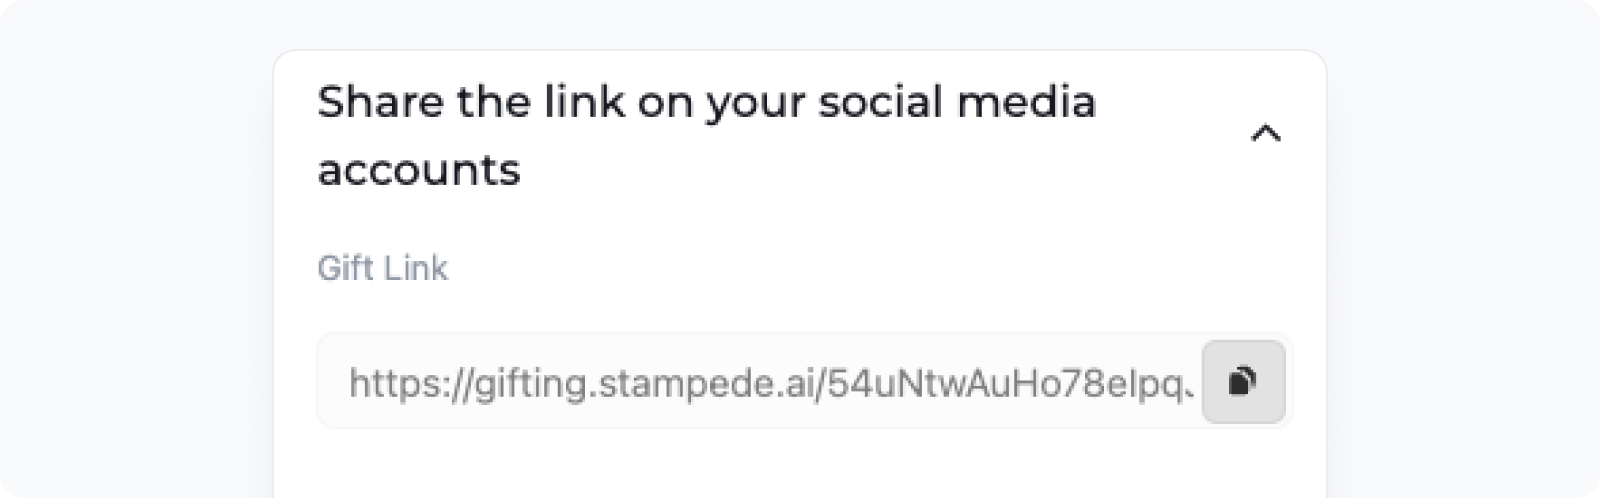Click the duplicate-pages icon in the link field
This screenshot has width=1600, height=498.
tap(1243, 381)
